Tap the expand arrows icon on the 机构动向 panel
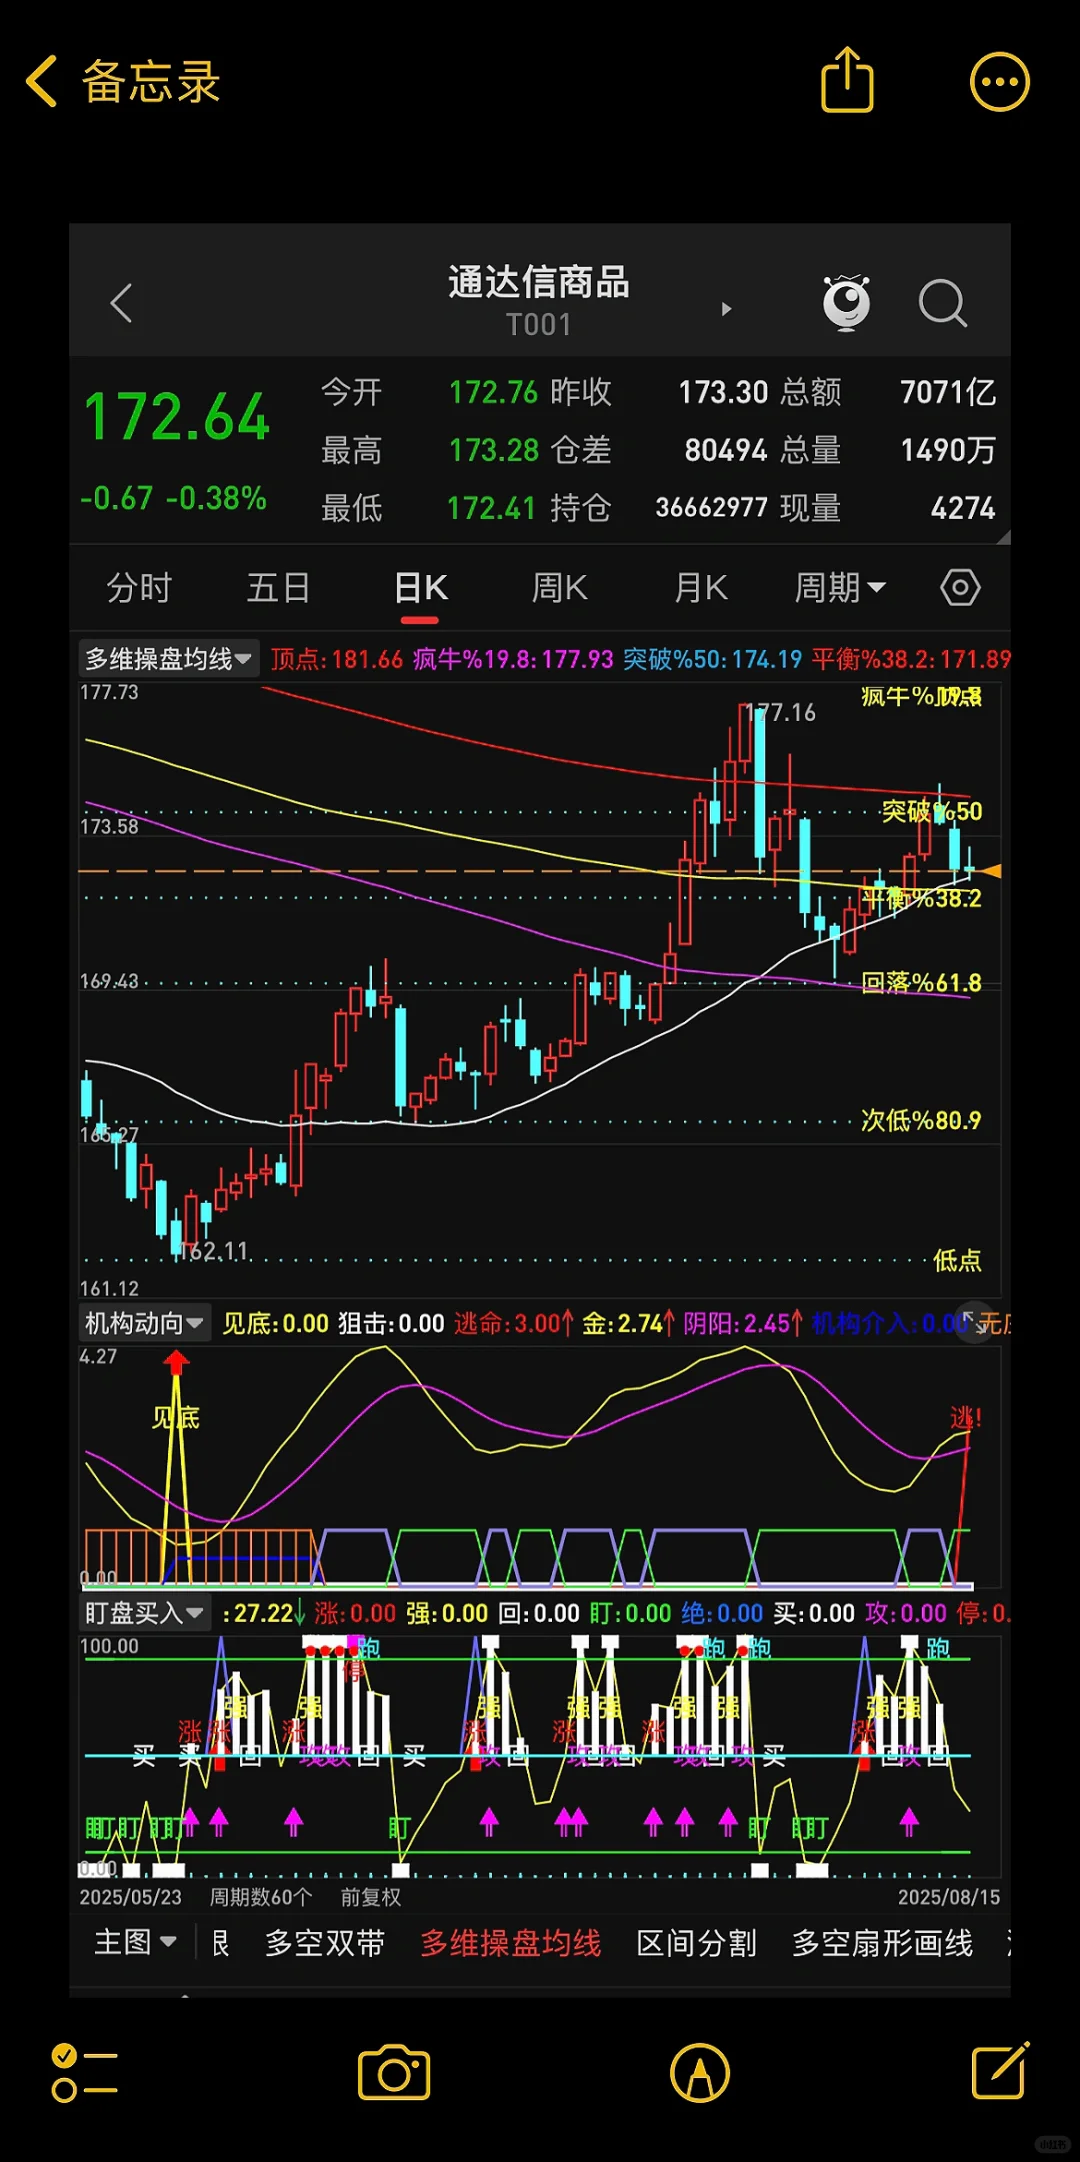Image resolution: width=1080 pixels, height=2162 pixels. (x=973, y=1322)
